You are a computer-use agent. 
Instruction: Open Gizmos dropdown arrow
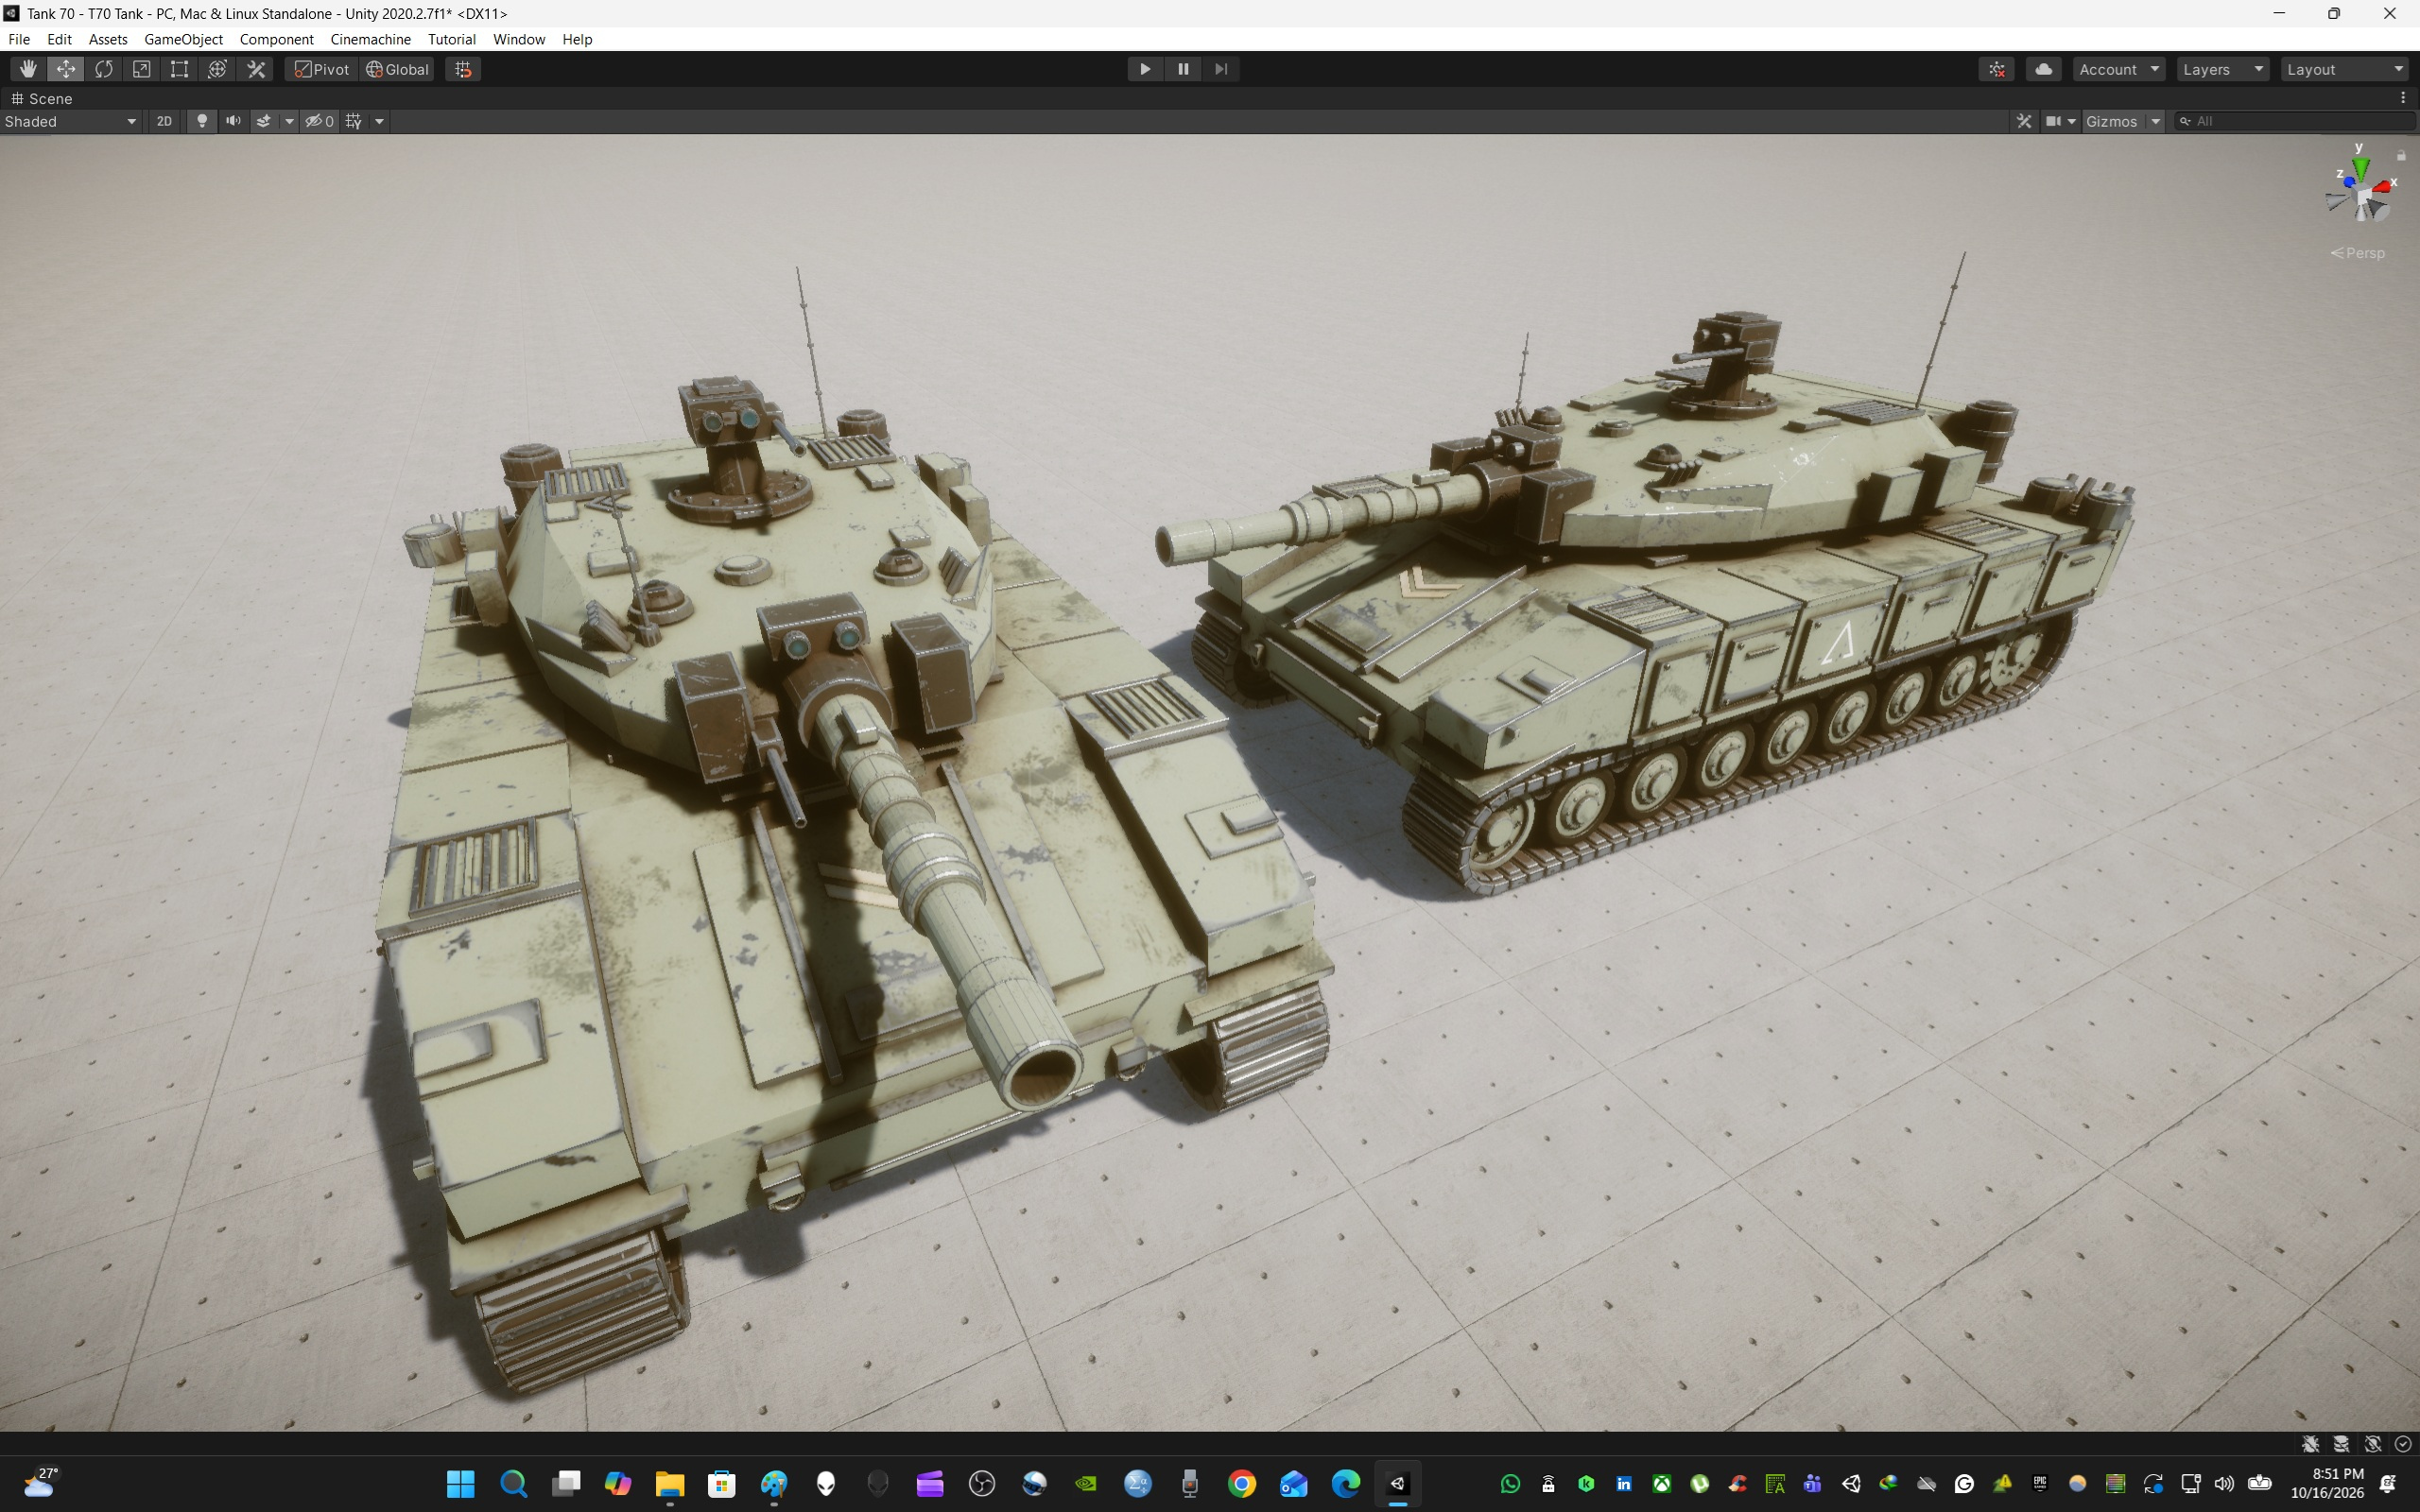(x=2156, y=121)
